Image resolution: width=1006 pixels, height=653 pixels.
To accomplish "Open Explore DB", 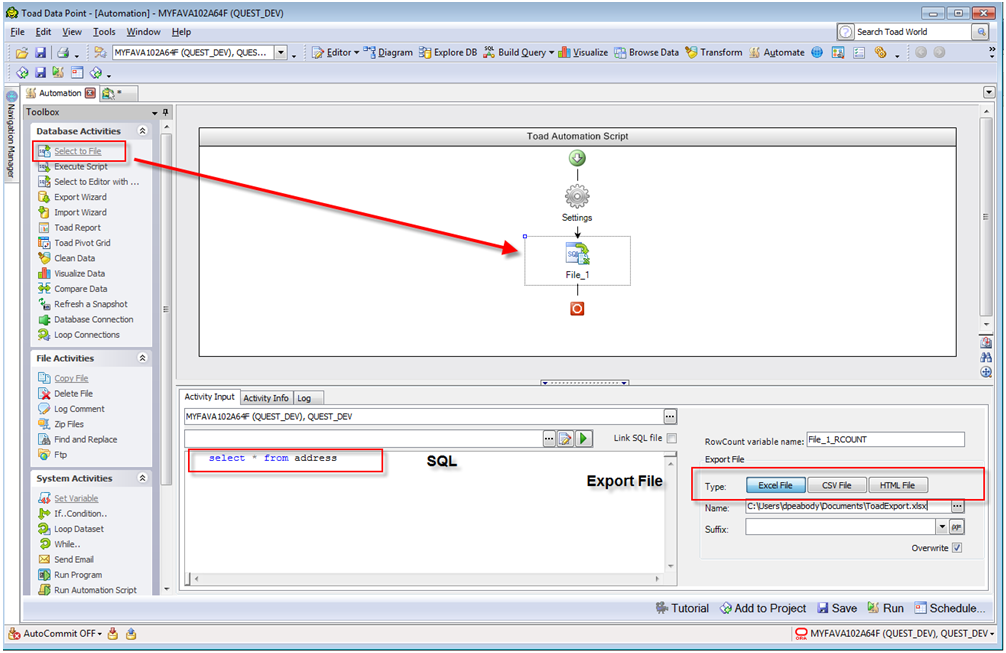I will tap(448, 53).
